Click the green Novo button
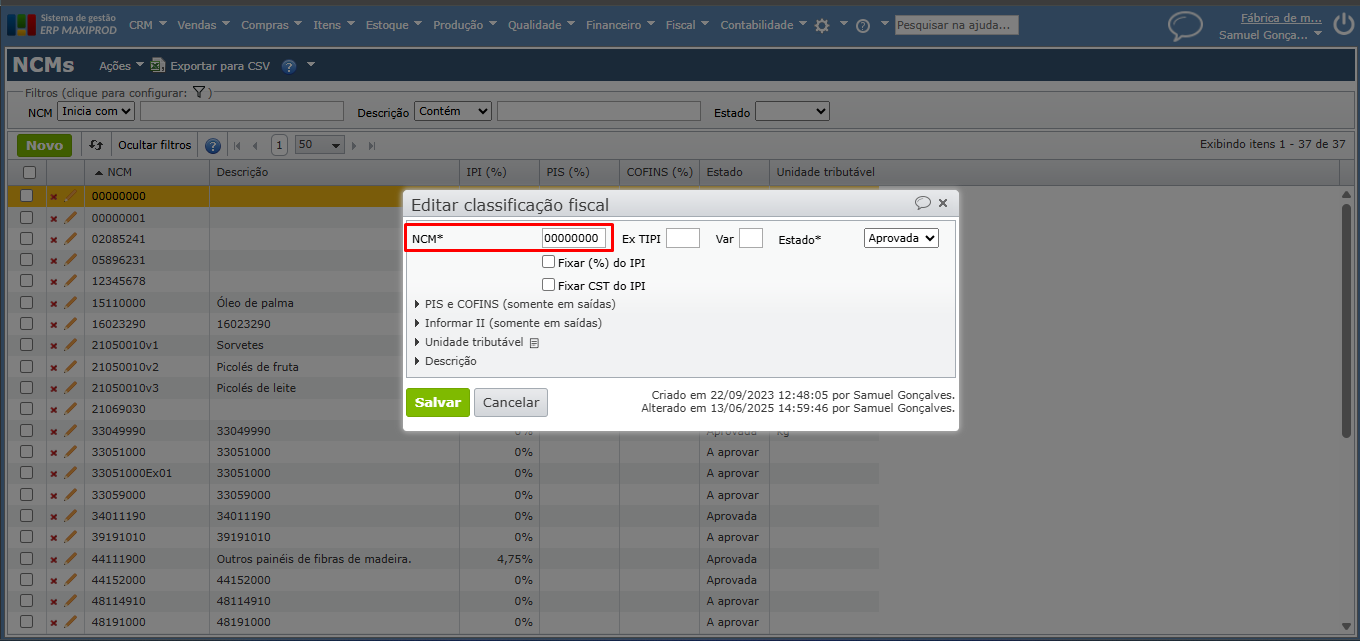Image resolution: width=1360 pixels, height=641 pixels. click(44, 145)
